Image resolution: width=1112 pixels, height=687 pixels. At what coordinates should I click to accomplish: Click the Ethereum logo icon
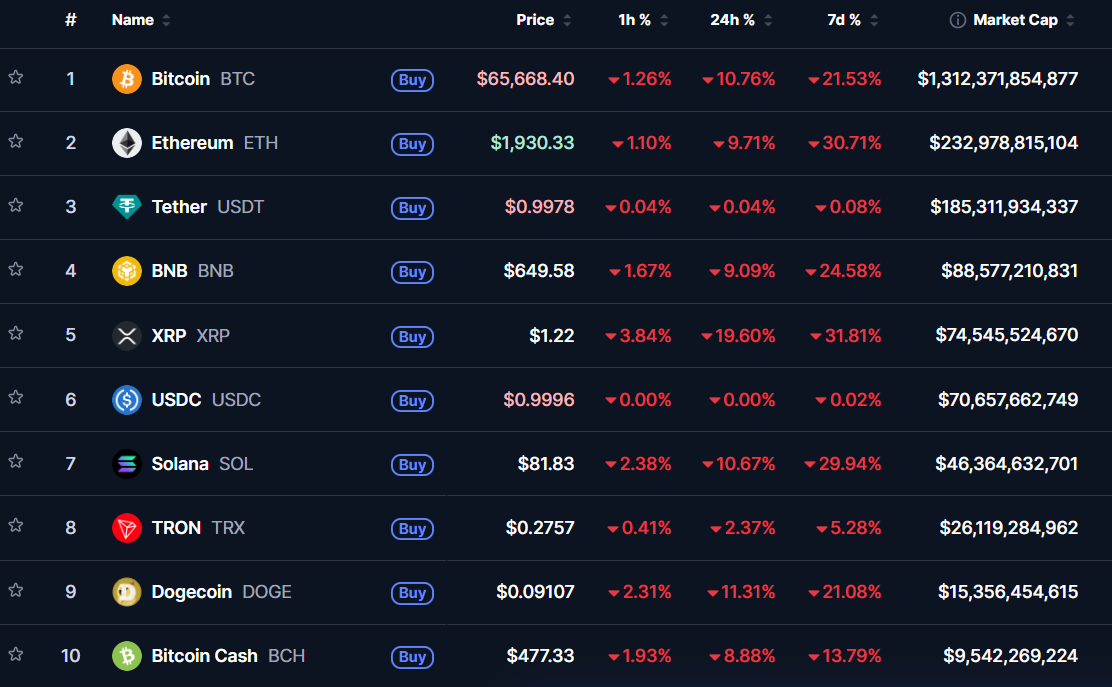(x=127, y=143)
